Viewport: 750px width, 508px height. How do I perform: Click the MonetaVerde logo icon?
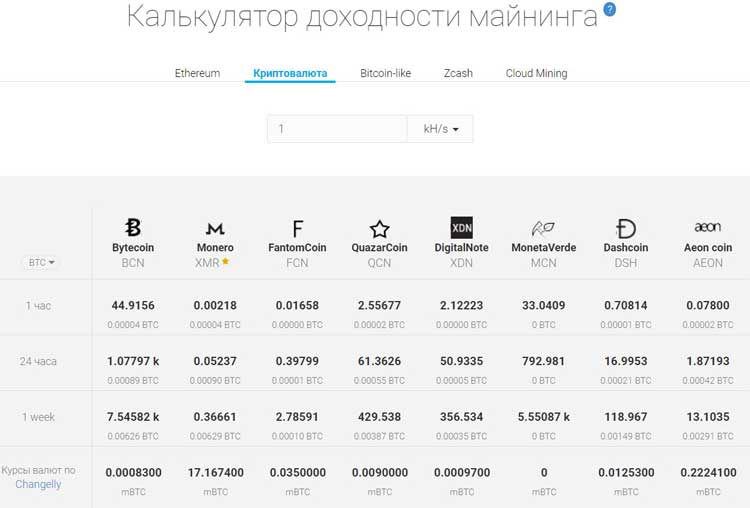543,229
